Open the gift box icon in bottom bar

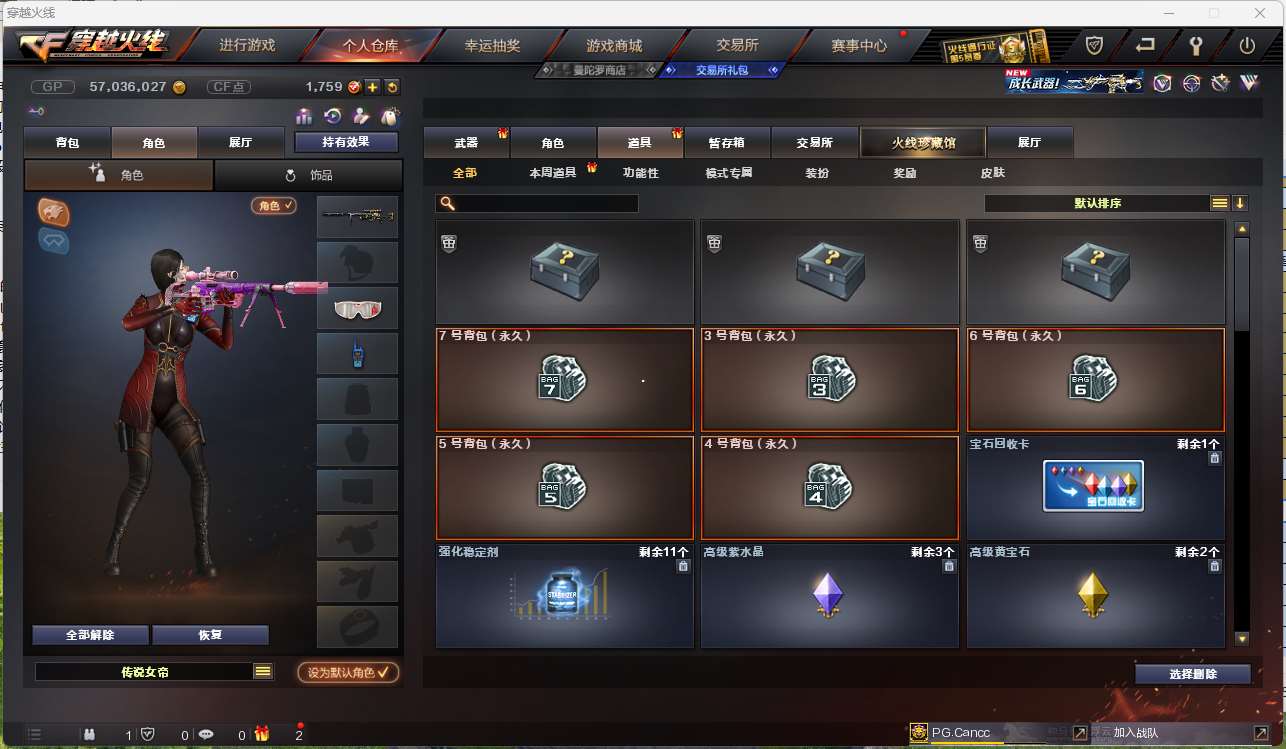click(262, 734)
